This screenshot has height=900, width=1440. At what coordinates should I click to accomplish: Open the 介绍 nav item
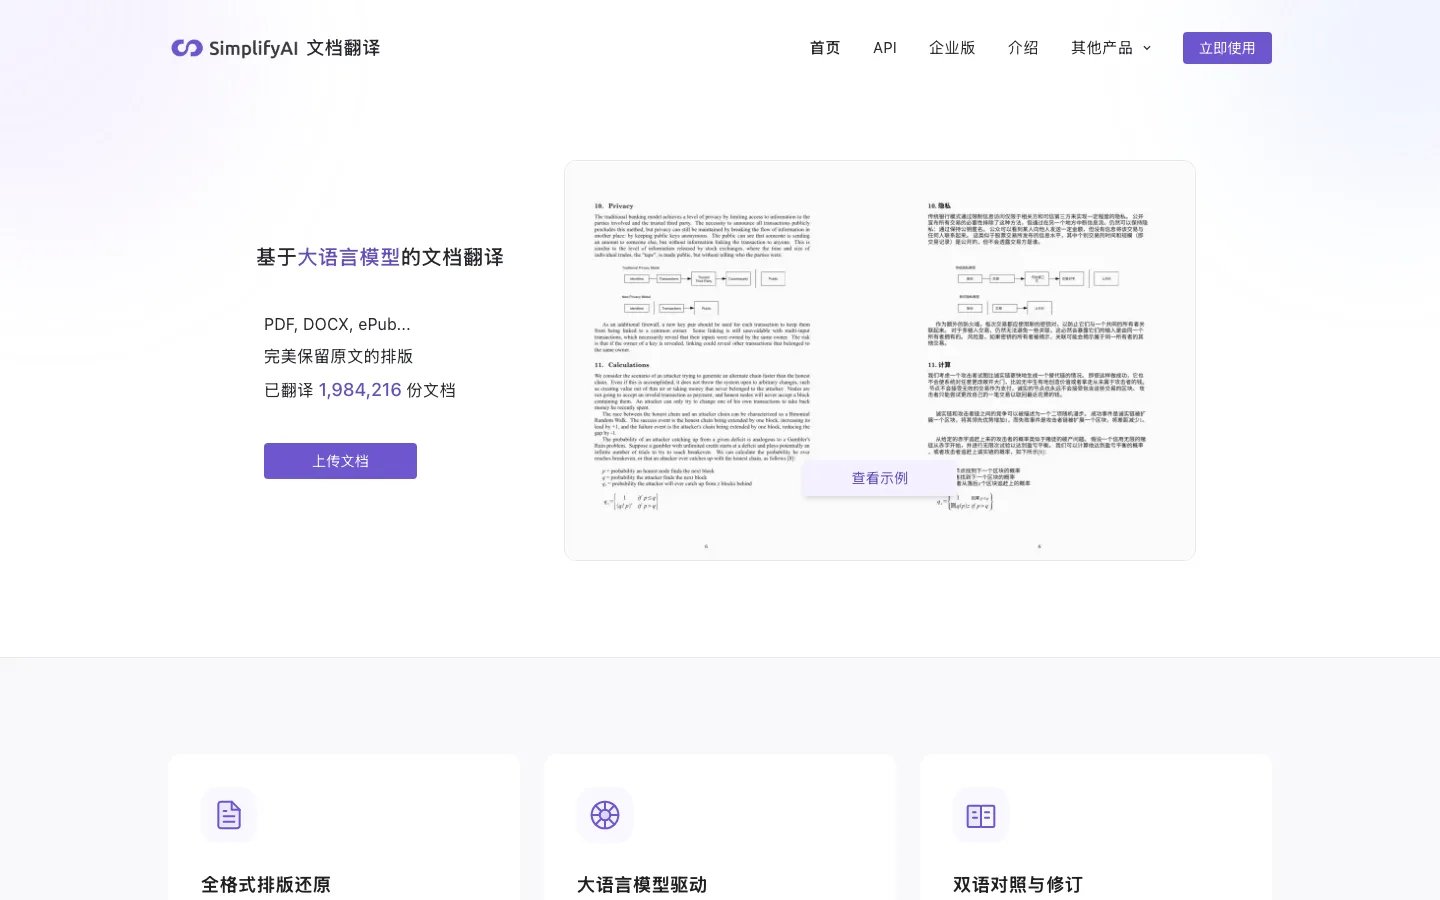(1023, 48)
